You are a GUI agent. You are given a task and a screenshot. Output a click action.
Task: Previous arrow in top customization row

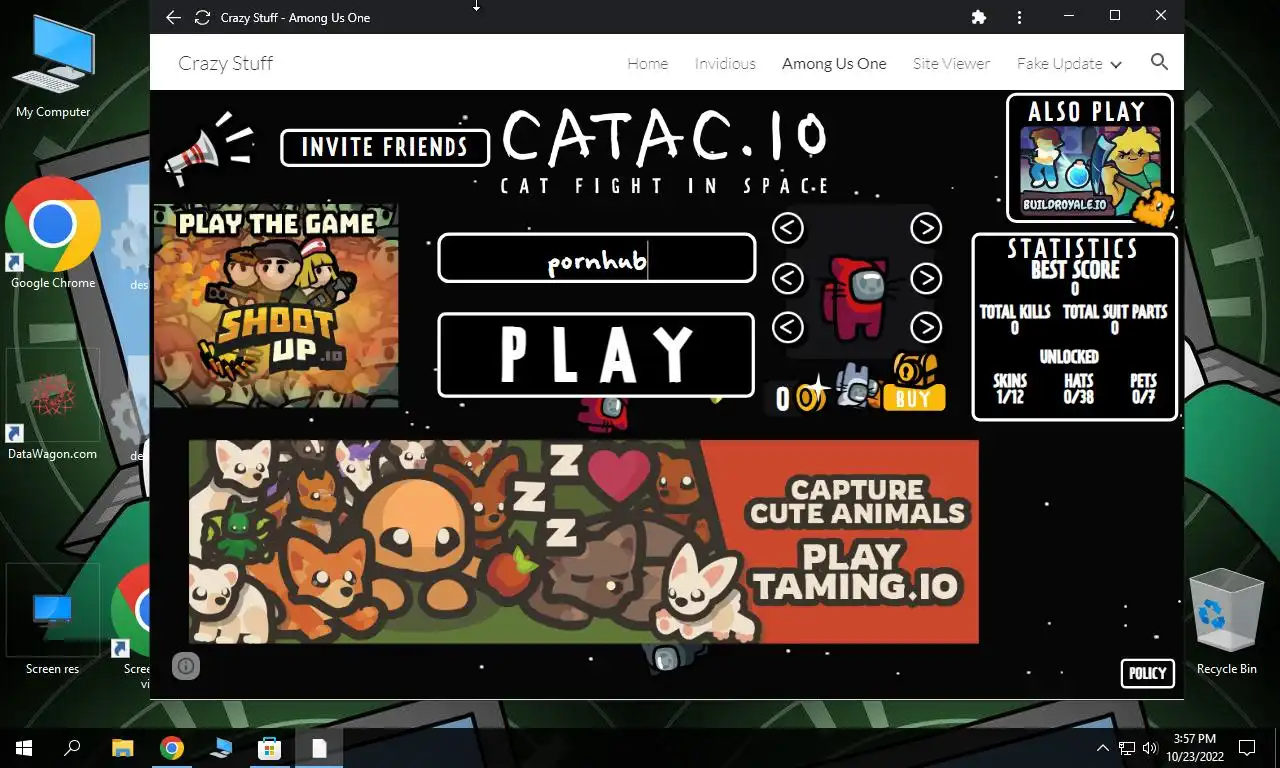coord(788,228)
